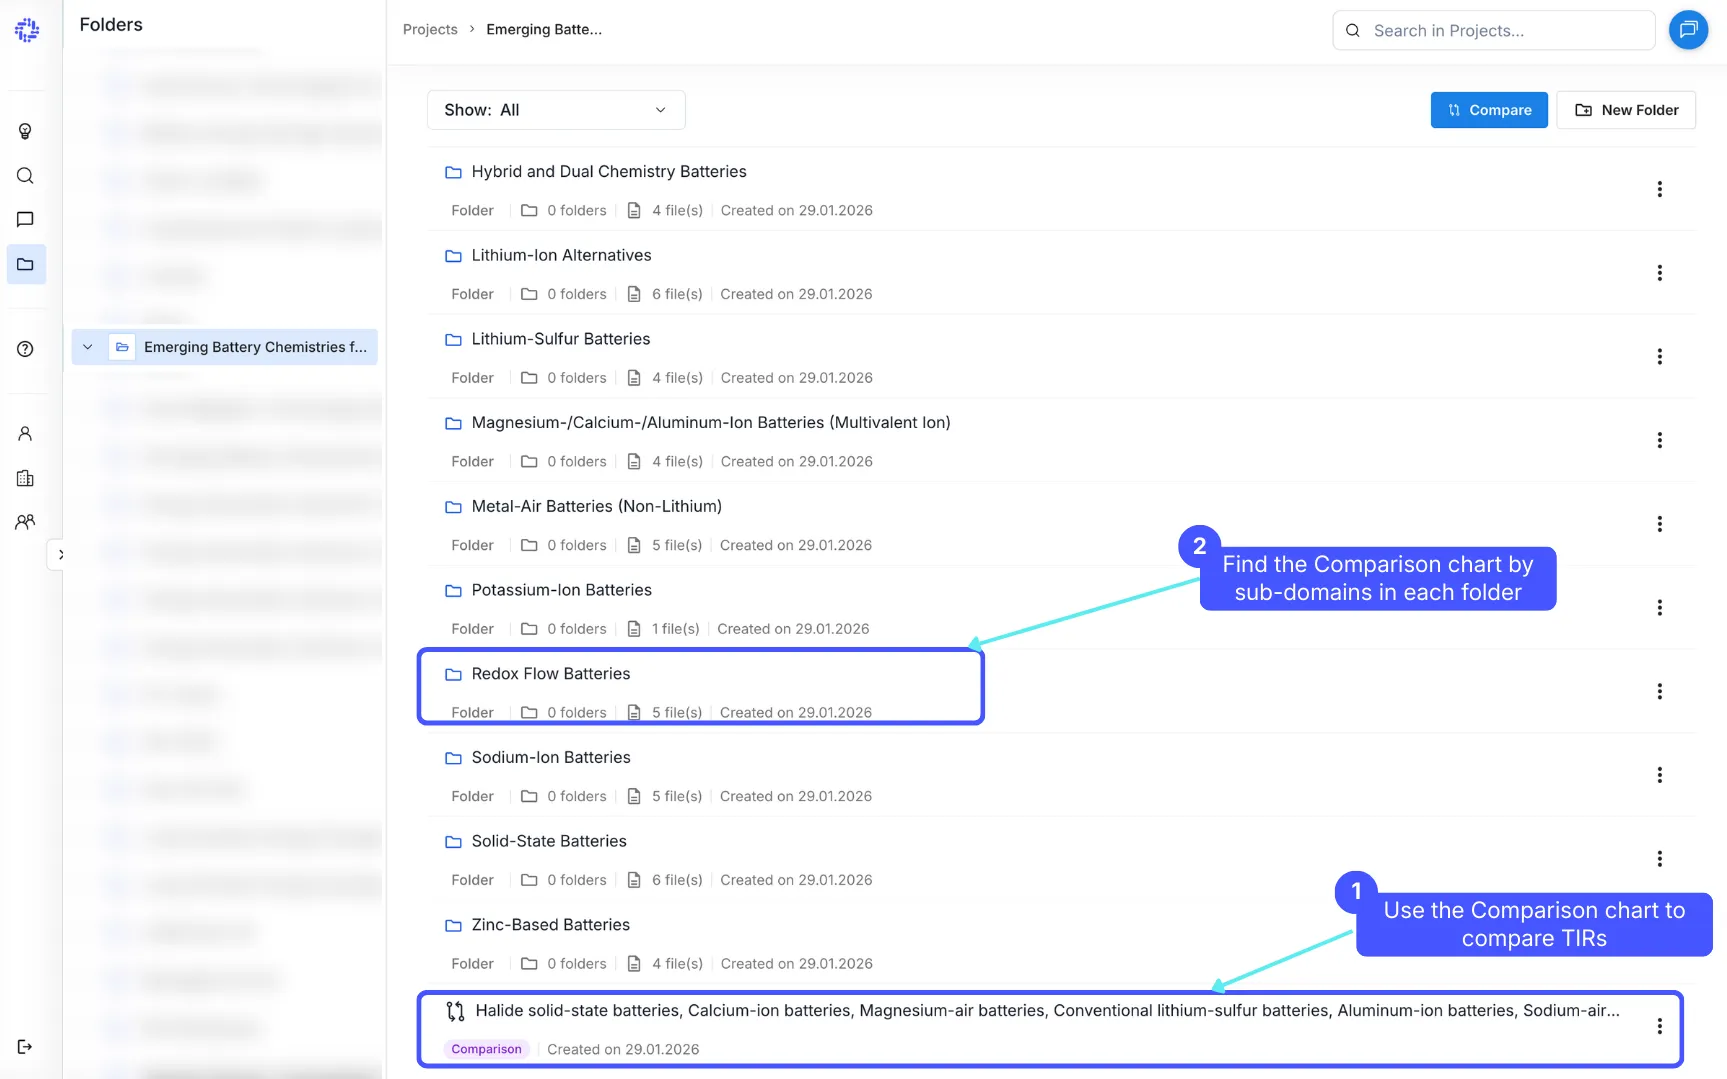Click the Compare button
This screenshot has width=1727, height=1079.
pos(1489,110)
